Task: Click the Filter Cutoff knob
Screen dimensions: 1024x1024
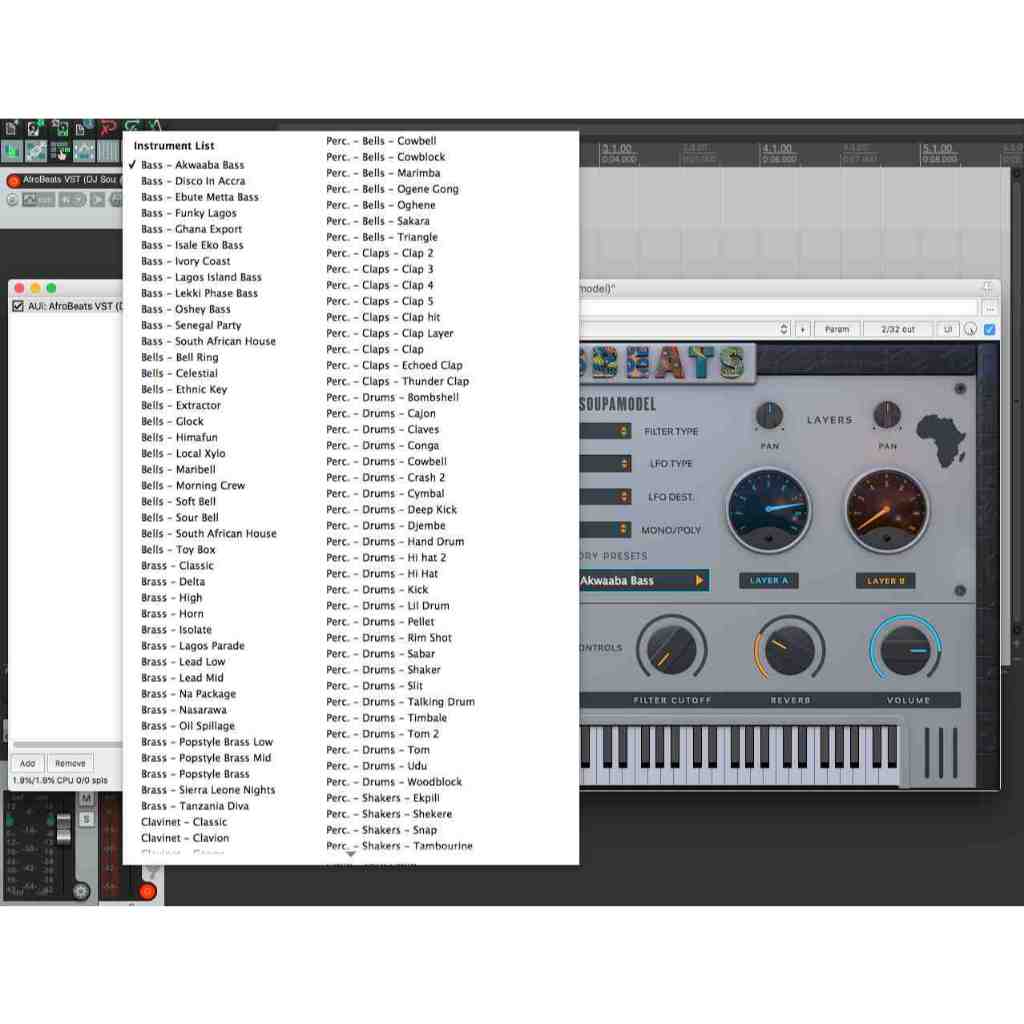Action: [671, 649]
